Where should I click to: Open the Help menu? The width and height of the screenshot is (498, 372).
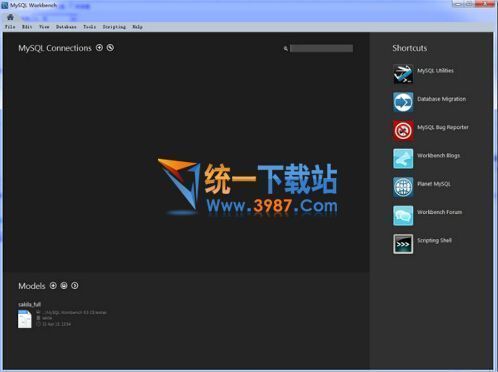[137, 27]
